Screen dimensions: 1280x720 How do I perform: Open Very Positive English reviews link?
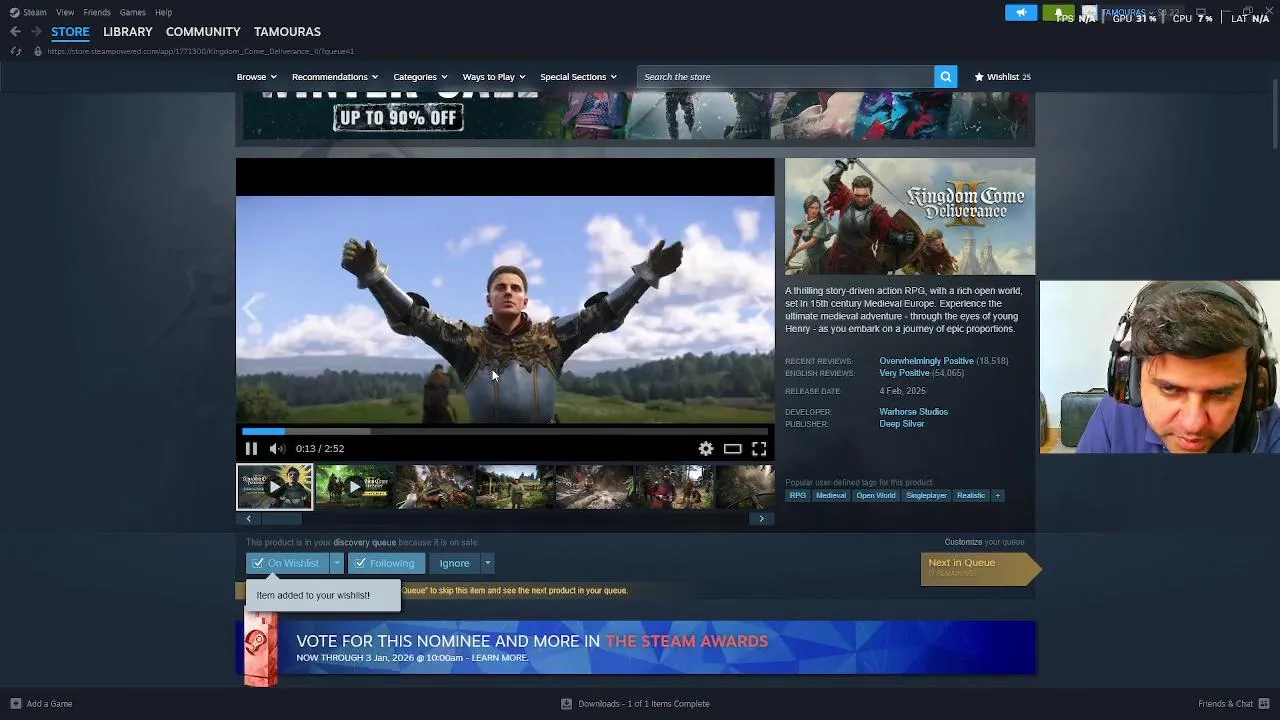coord(904,373)
